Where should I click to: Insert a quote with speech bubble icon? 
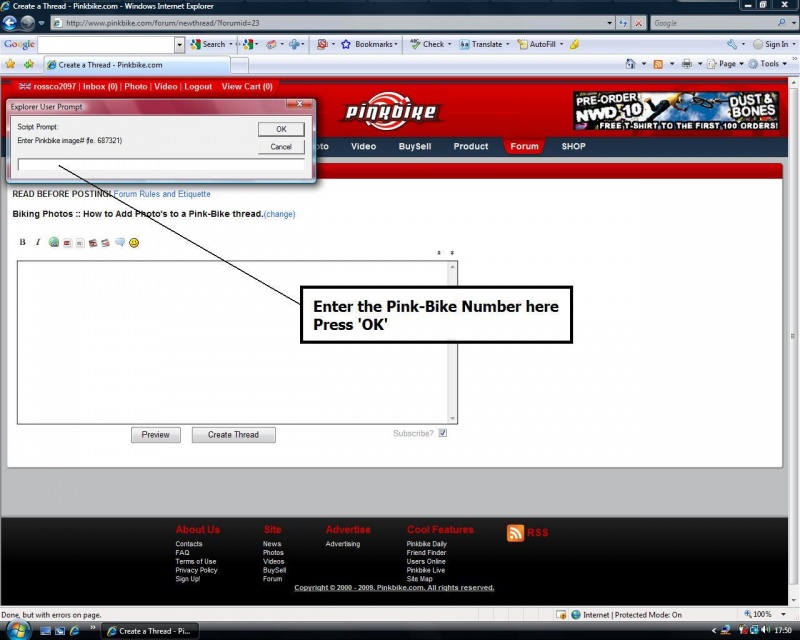click(120, 242)
